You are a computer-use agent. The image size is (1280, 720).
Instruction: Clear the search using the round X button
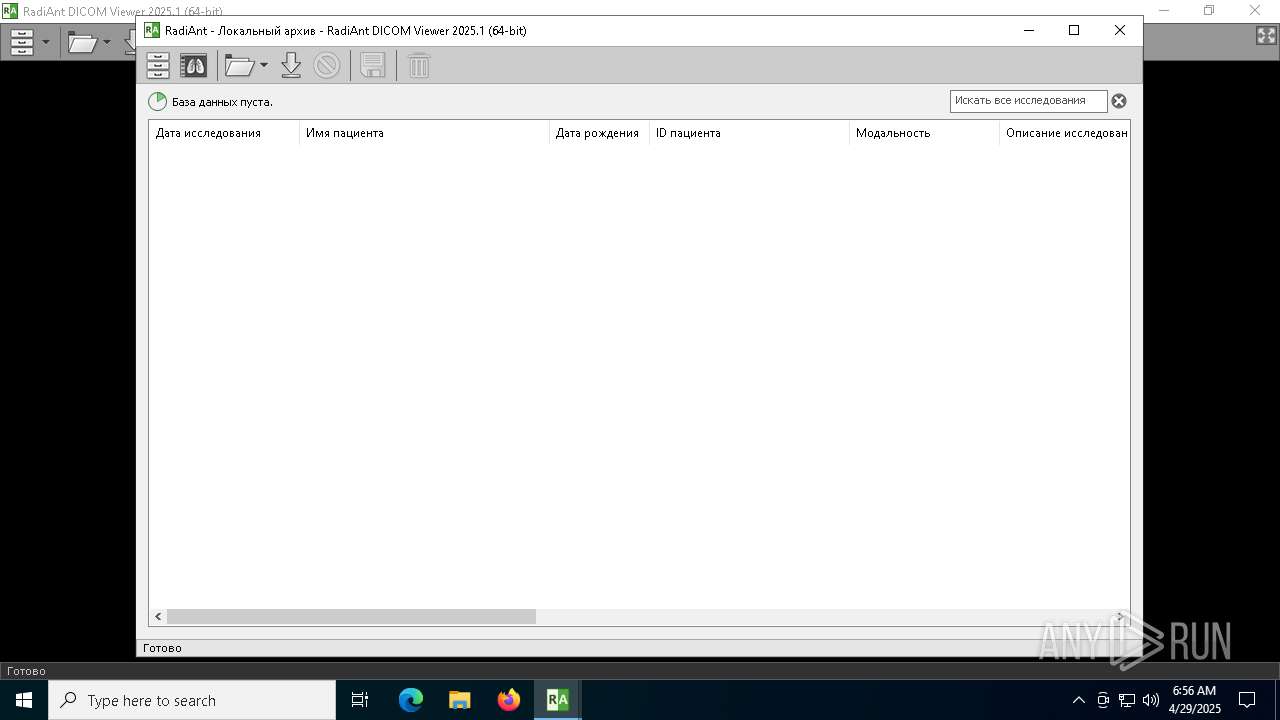click(x=1119, y=101)
